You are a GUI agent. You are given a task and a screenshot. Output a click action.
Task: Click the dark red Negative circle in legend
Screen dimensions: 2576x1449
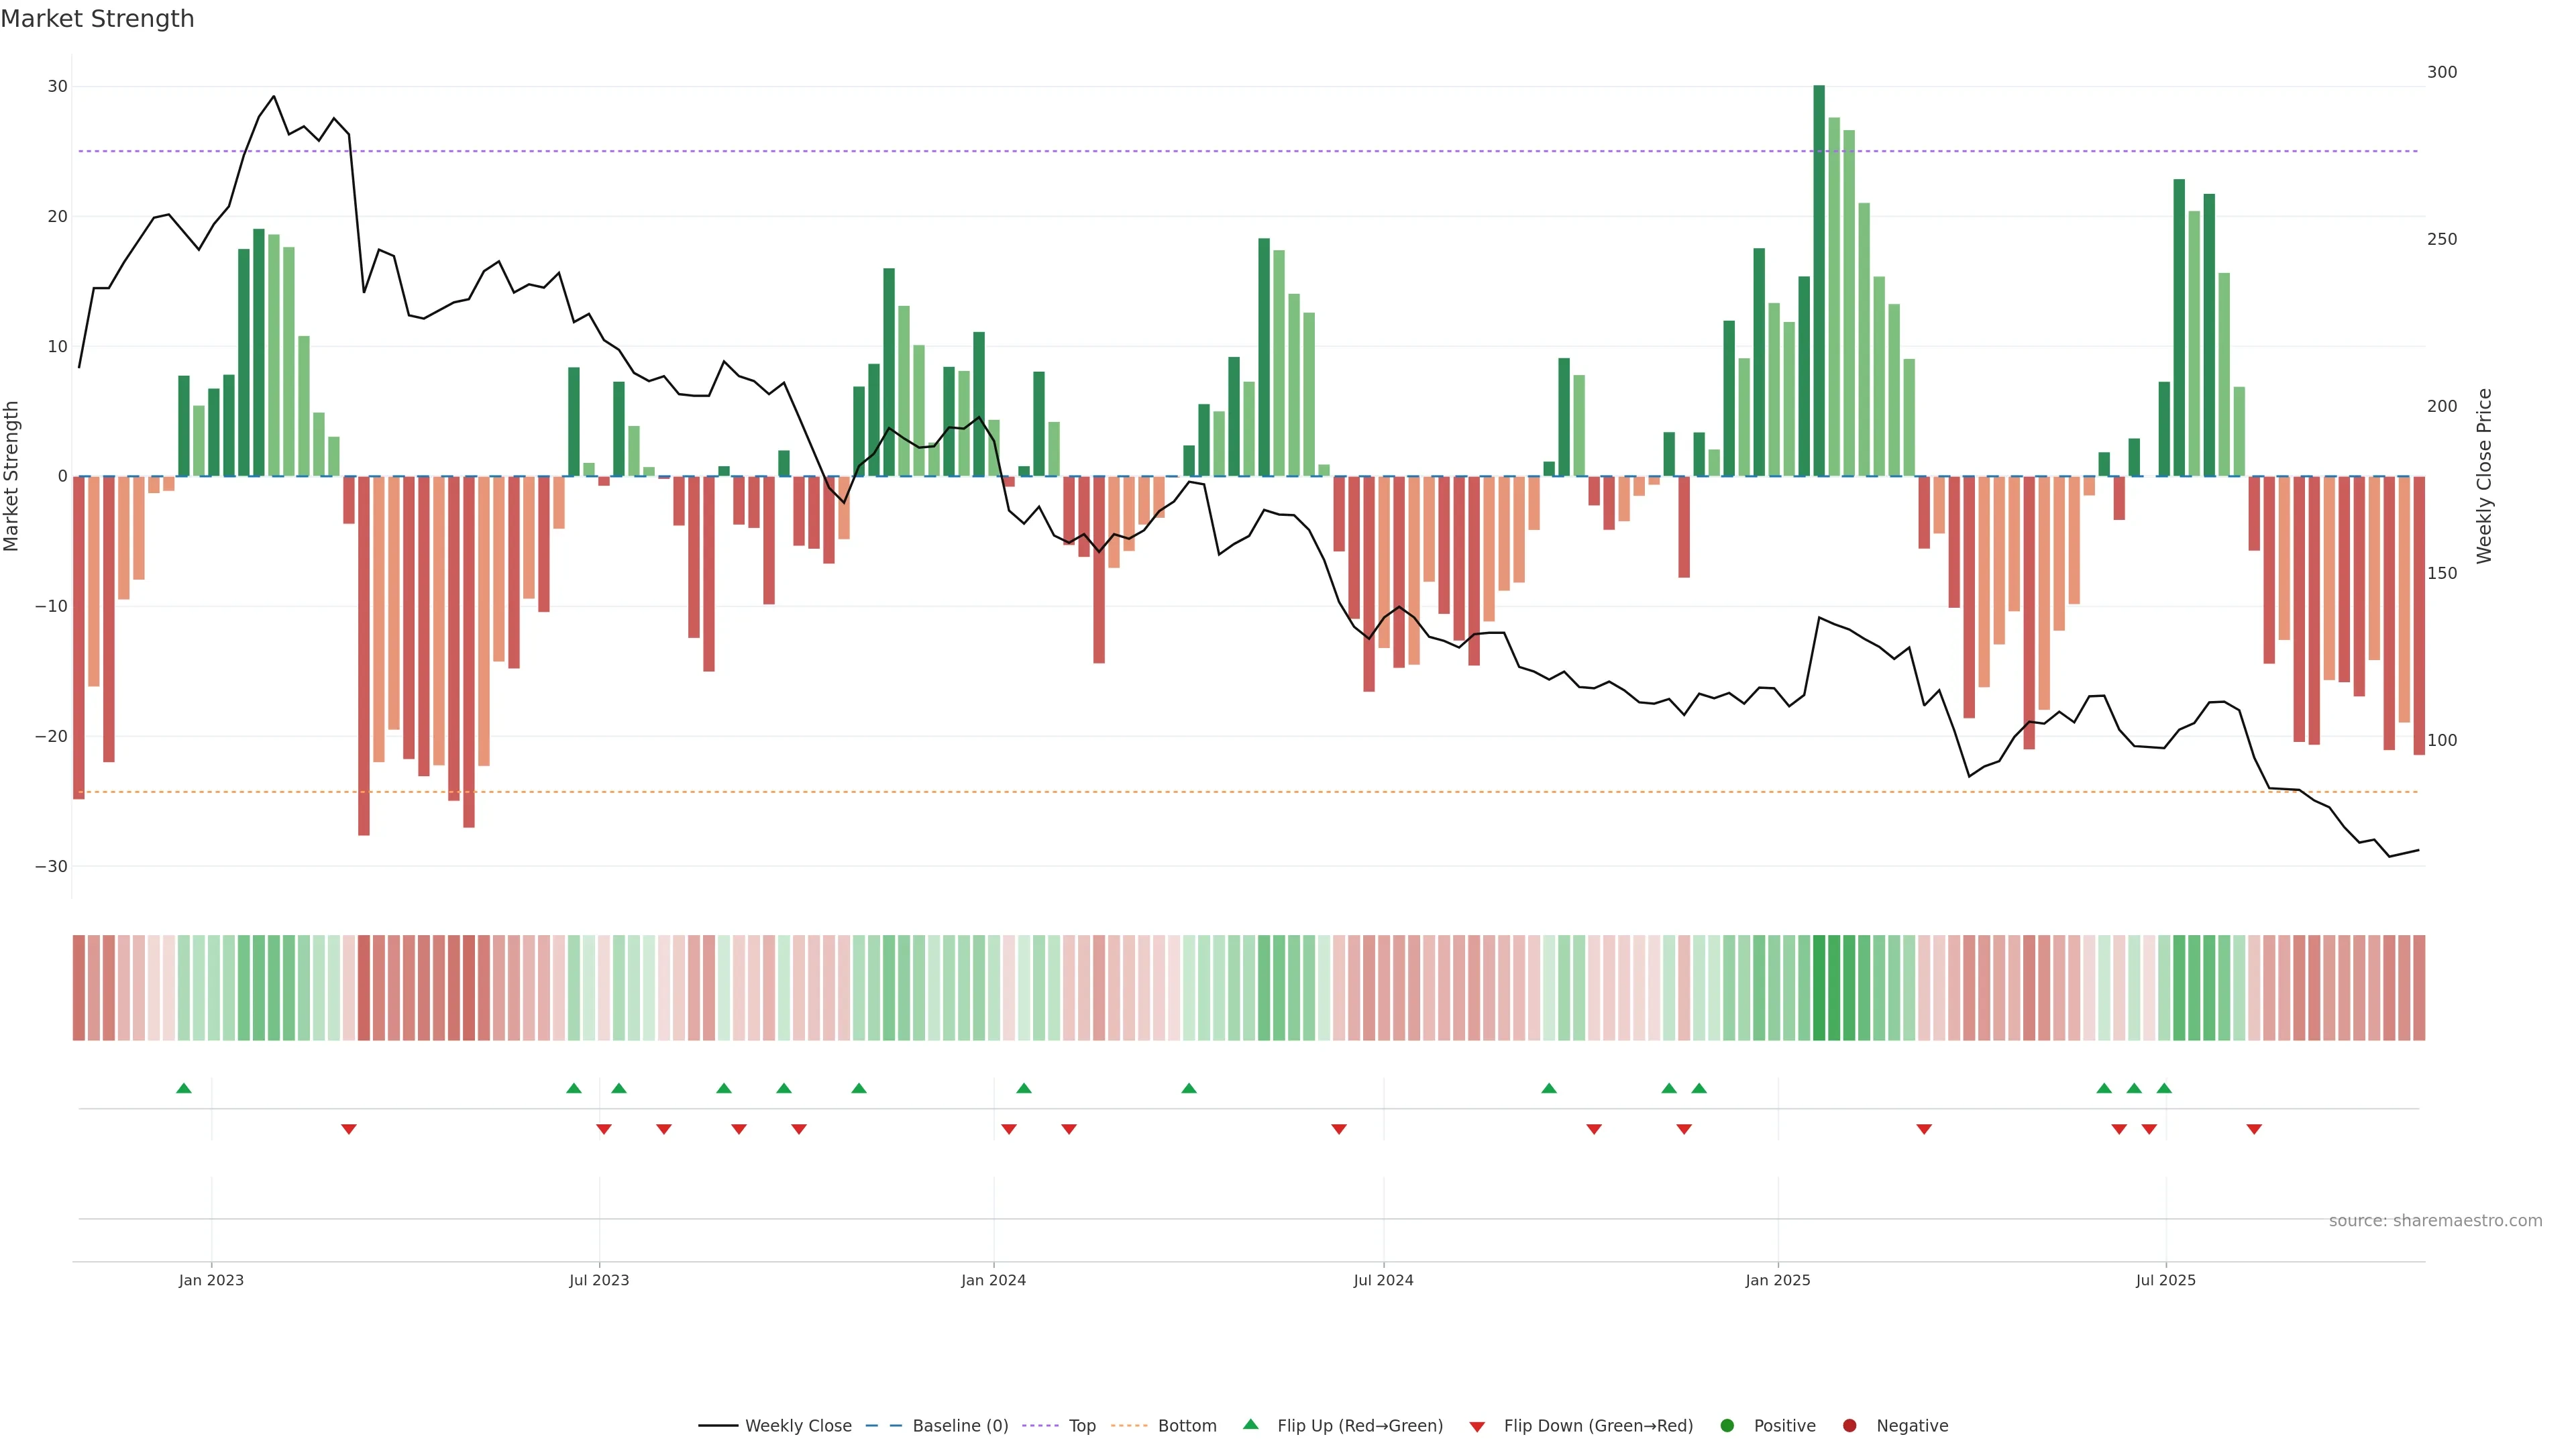click(x=1849, y=1426)
